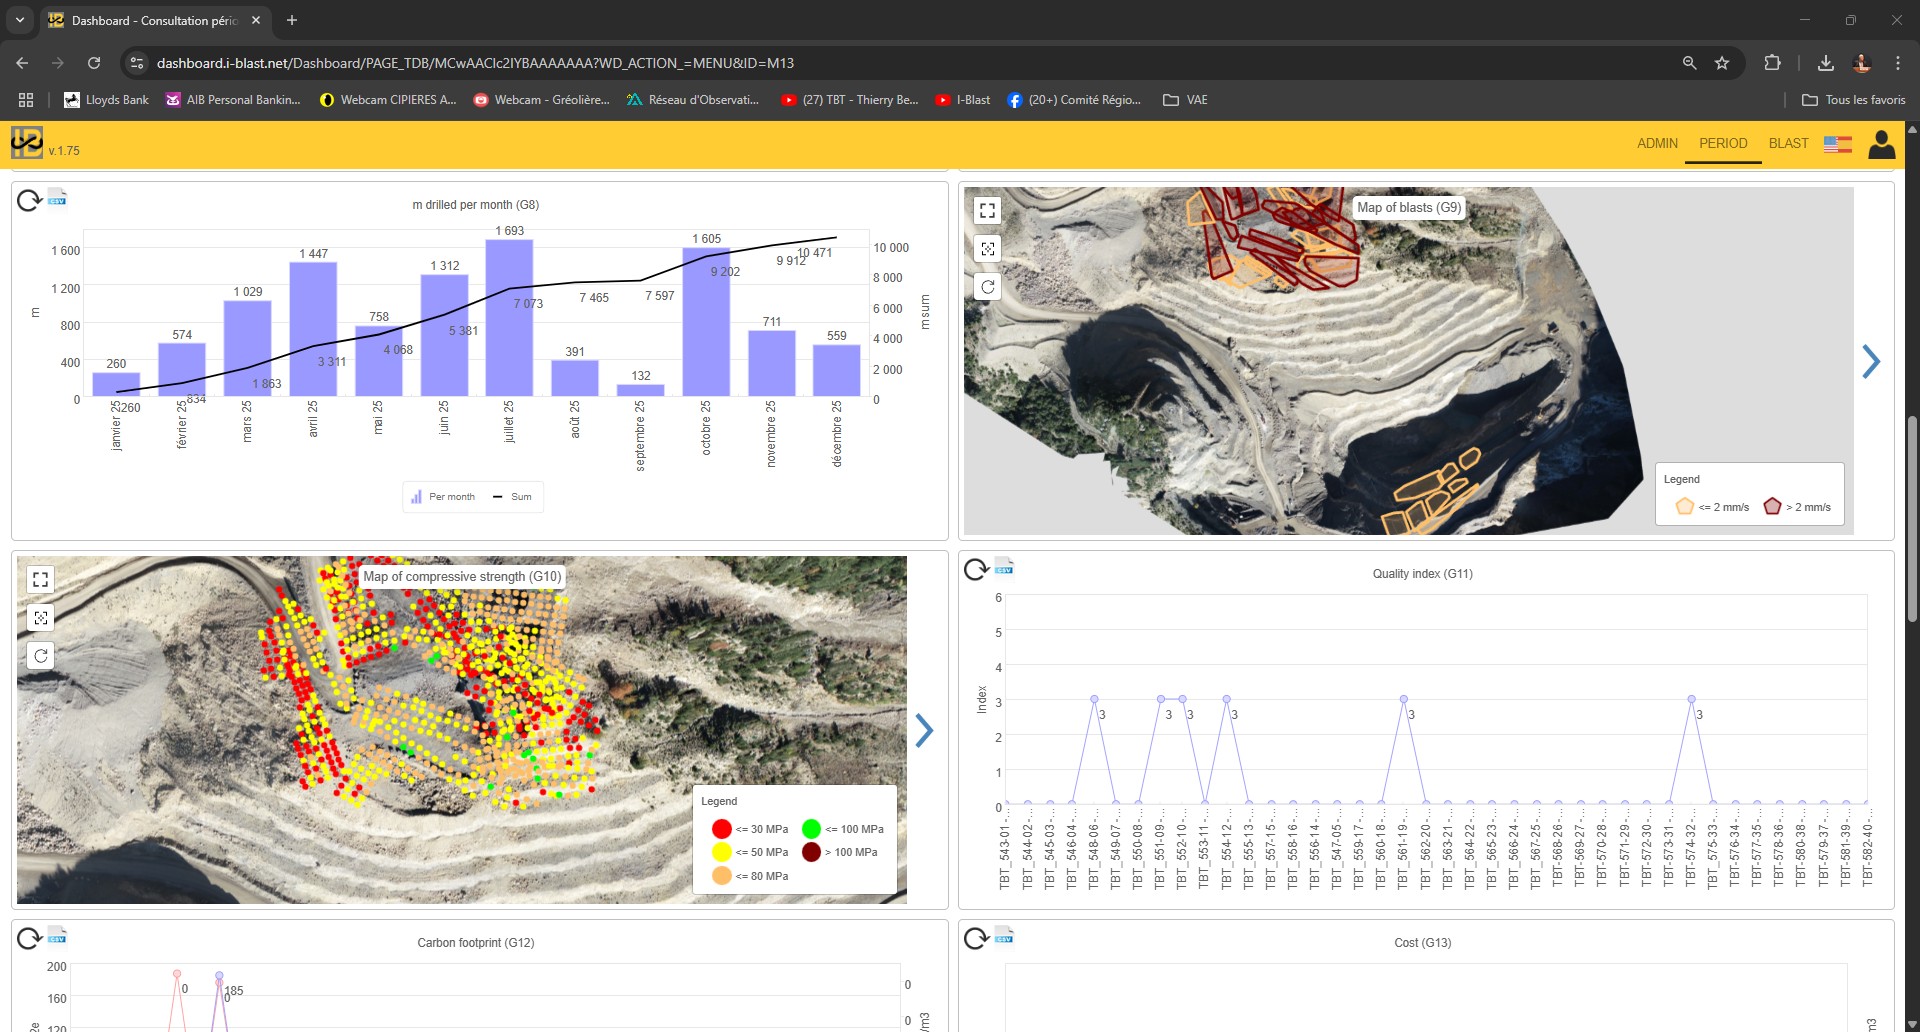Open the user profile icon

pos(1881,144)
